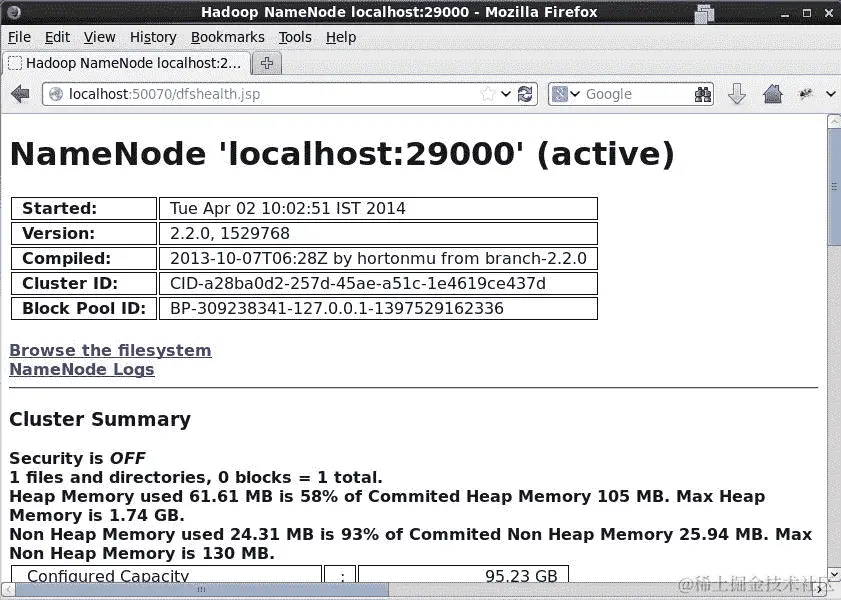This screenshot has width=841, height=600.
Task: Open the Tools menu
Action: pyautogui.click(x=295, y=37)
